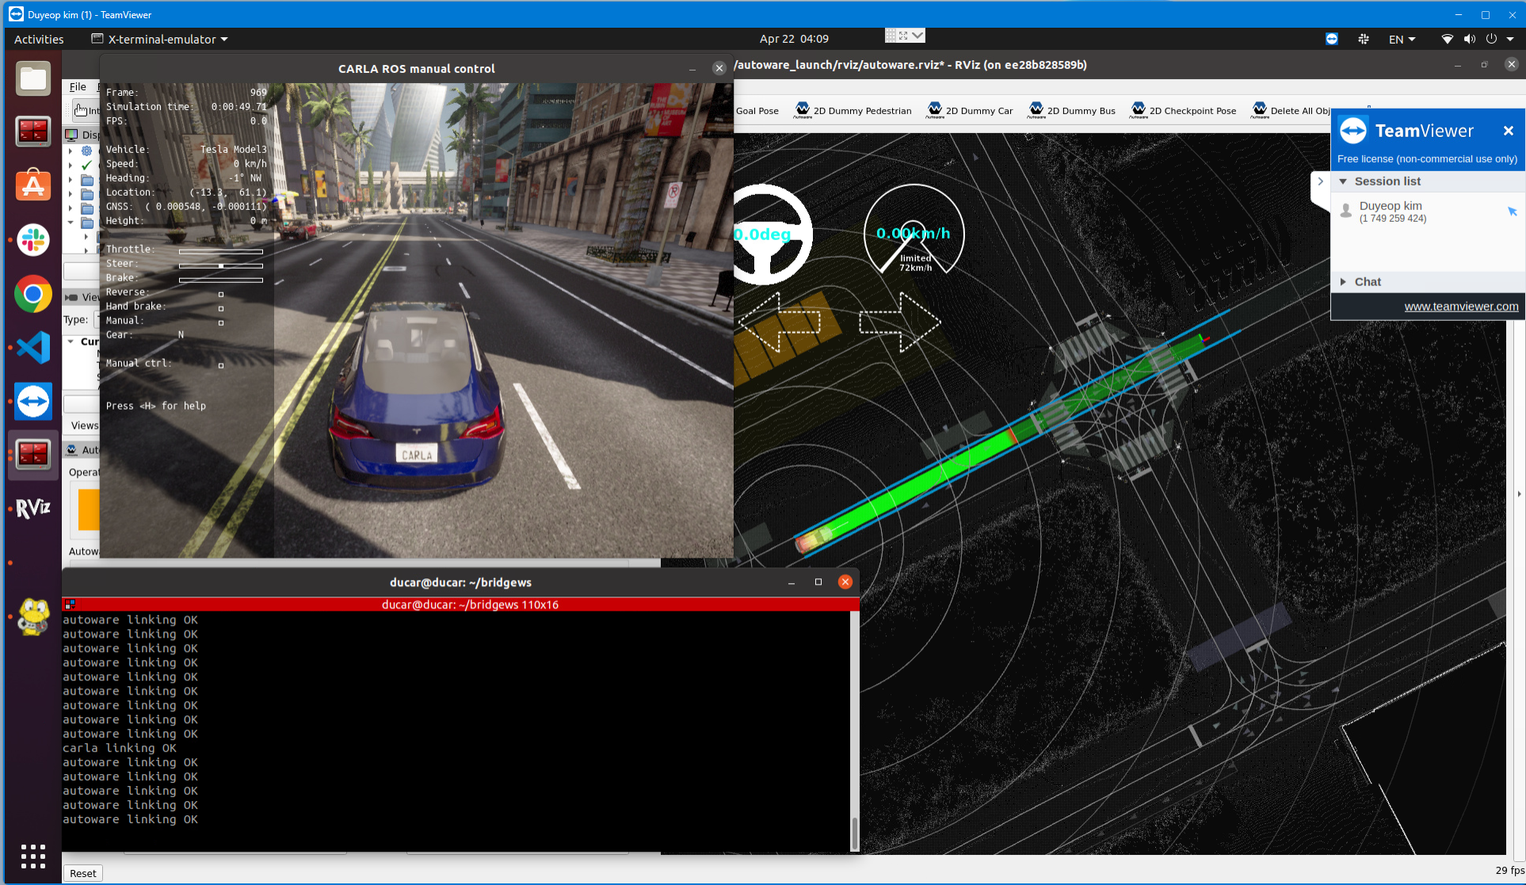This screenshot has width=1526, height=885.
Task: Open Google Chrome from the dock
Action: coord(33,294)
